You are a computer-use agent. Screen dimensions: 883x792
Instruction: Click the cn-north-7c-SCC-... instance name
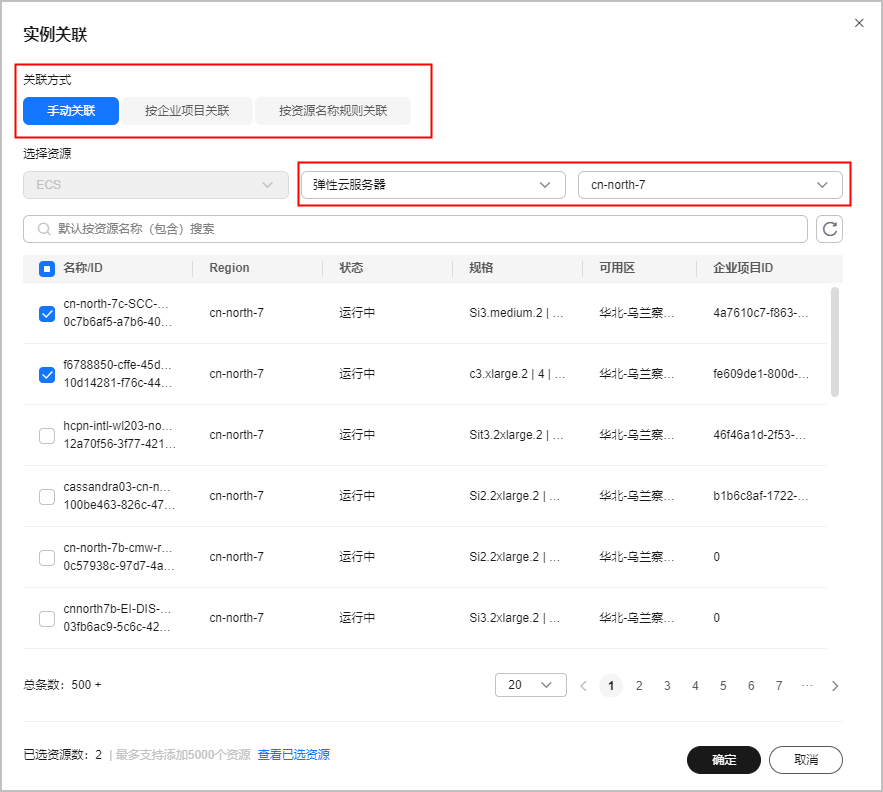pos(116,304)
